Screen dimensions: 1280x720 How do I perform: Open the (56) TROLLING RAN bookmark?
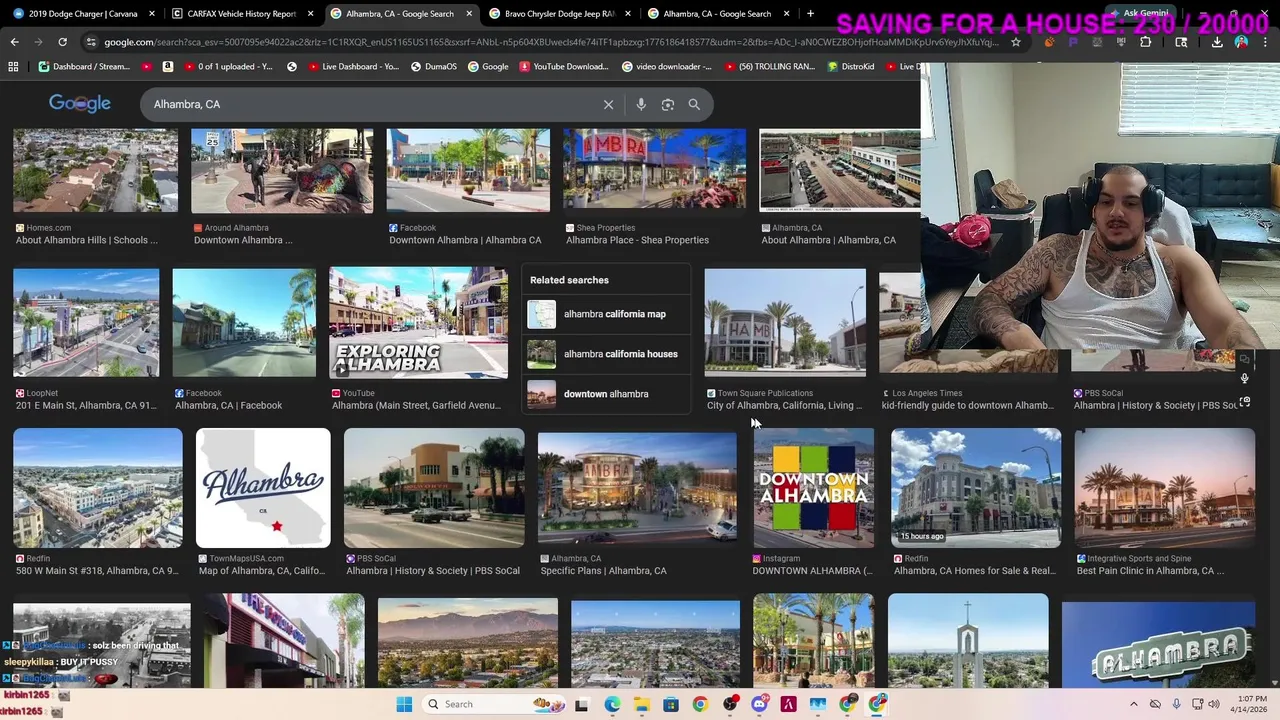point(768,66)
